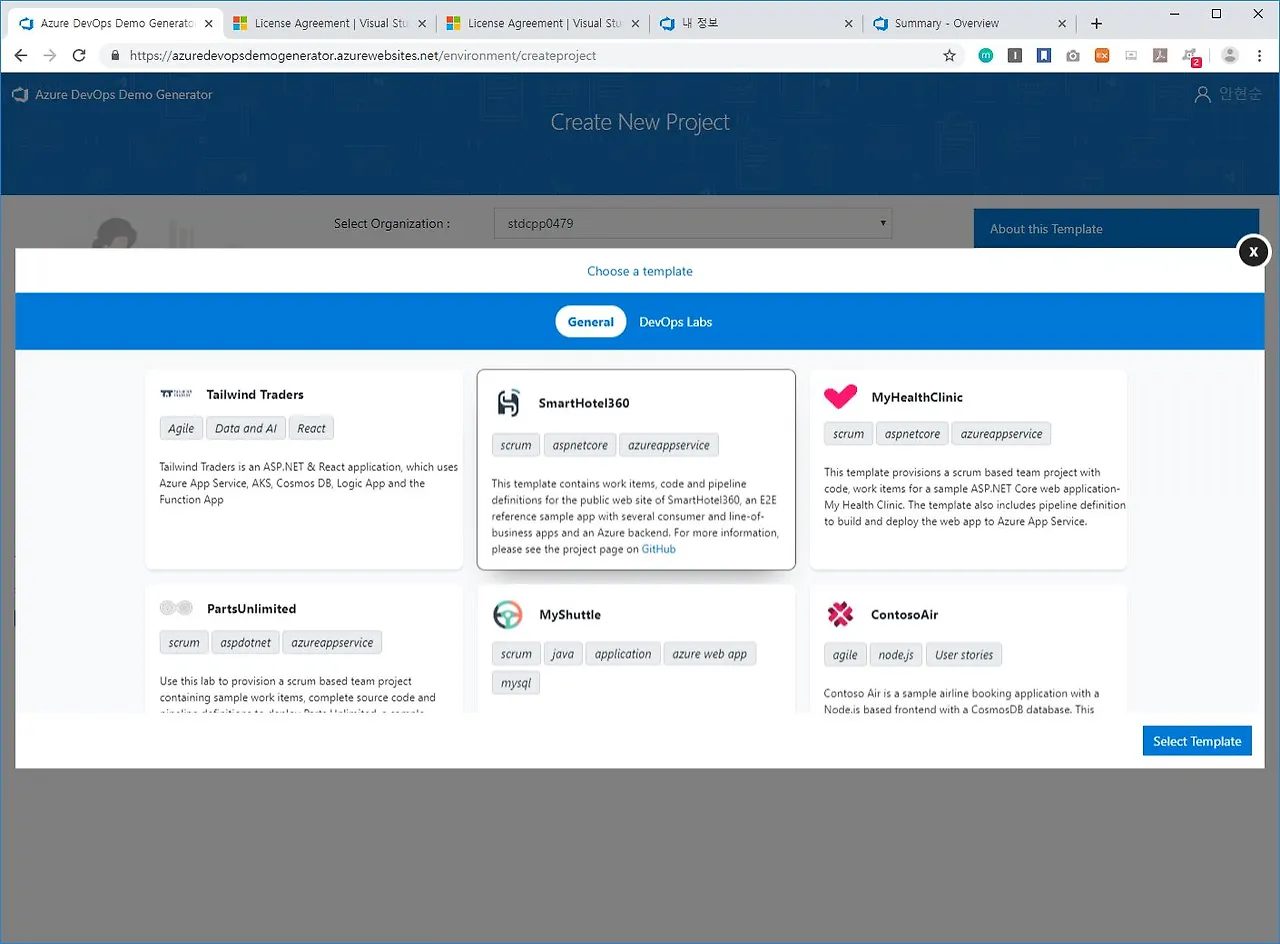Click the Azure DevOps Demo Generator header link

124,95
